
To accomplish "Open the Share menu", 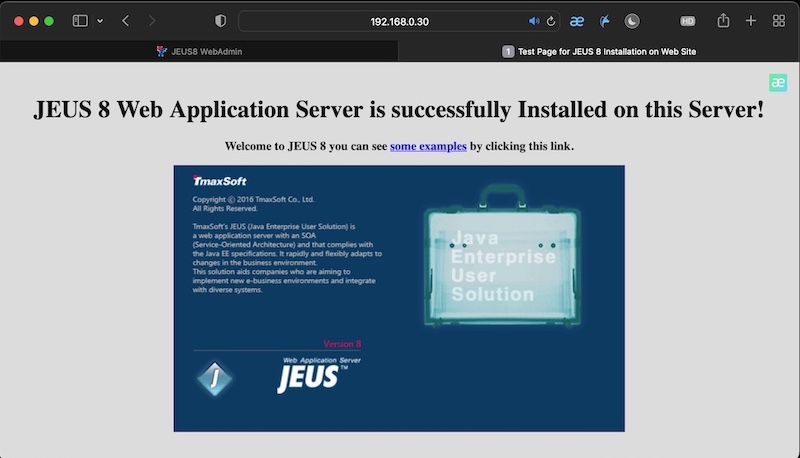I will [x=723, y=21].
